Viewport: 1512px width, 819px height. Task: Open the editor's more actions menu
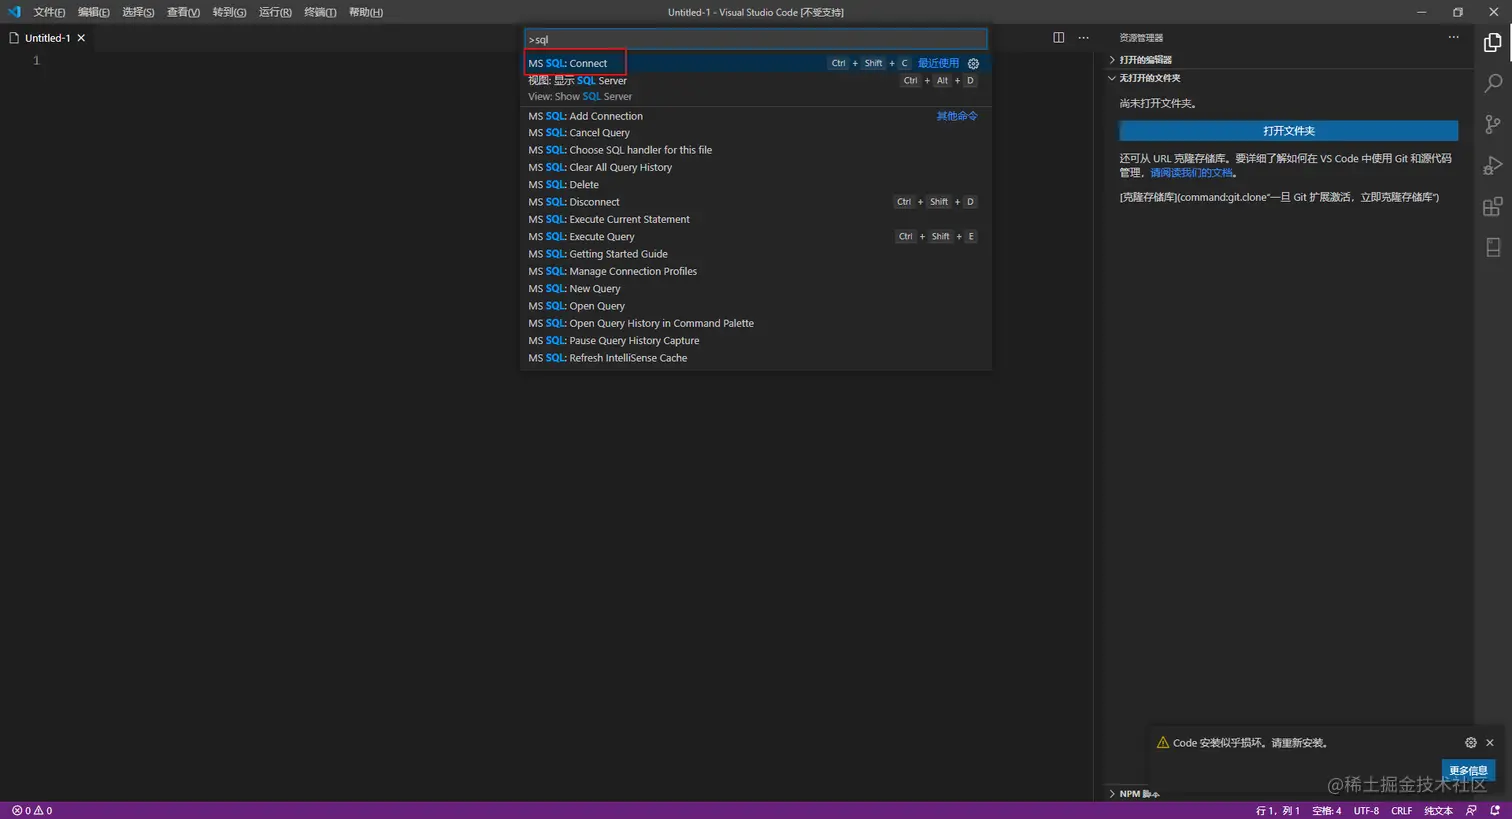tap(1083, 38)
